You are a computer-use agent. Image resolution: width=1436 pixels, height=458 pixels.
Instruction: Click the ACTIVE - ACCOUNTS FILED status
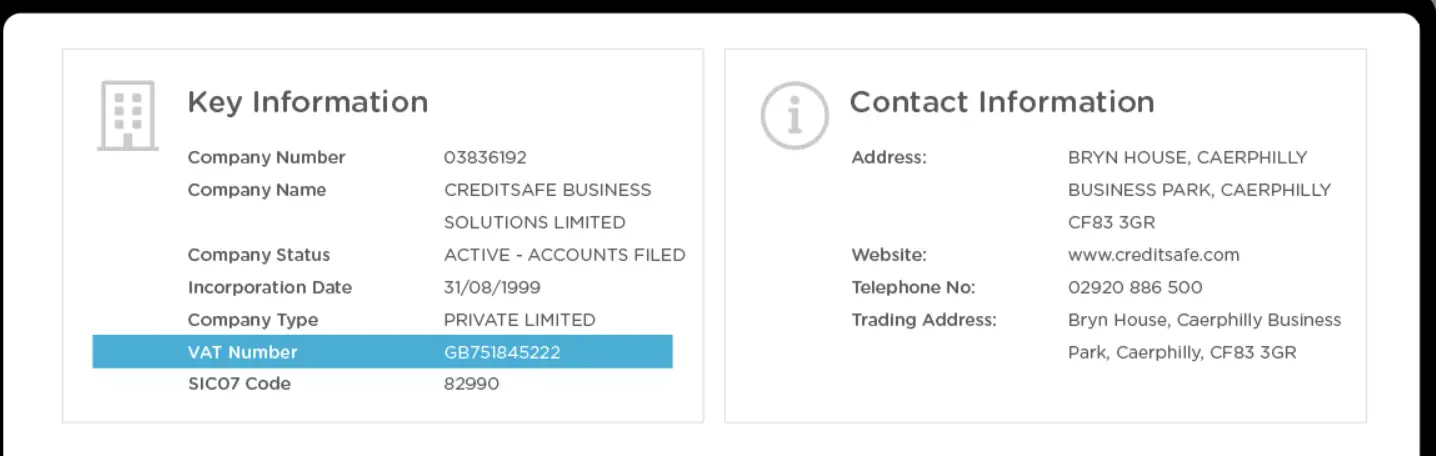pos(564,255)
